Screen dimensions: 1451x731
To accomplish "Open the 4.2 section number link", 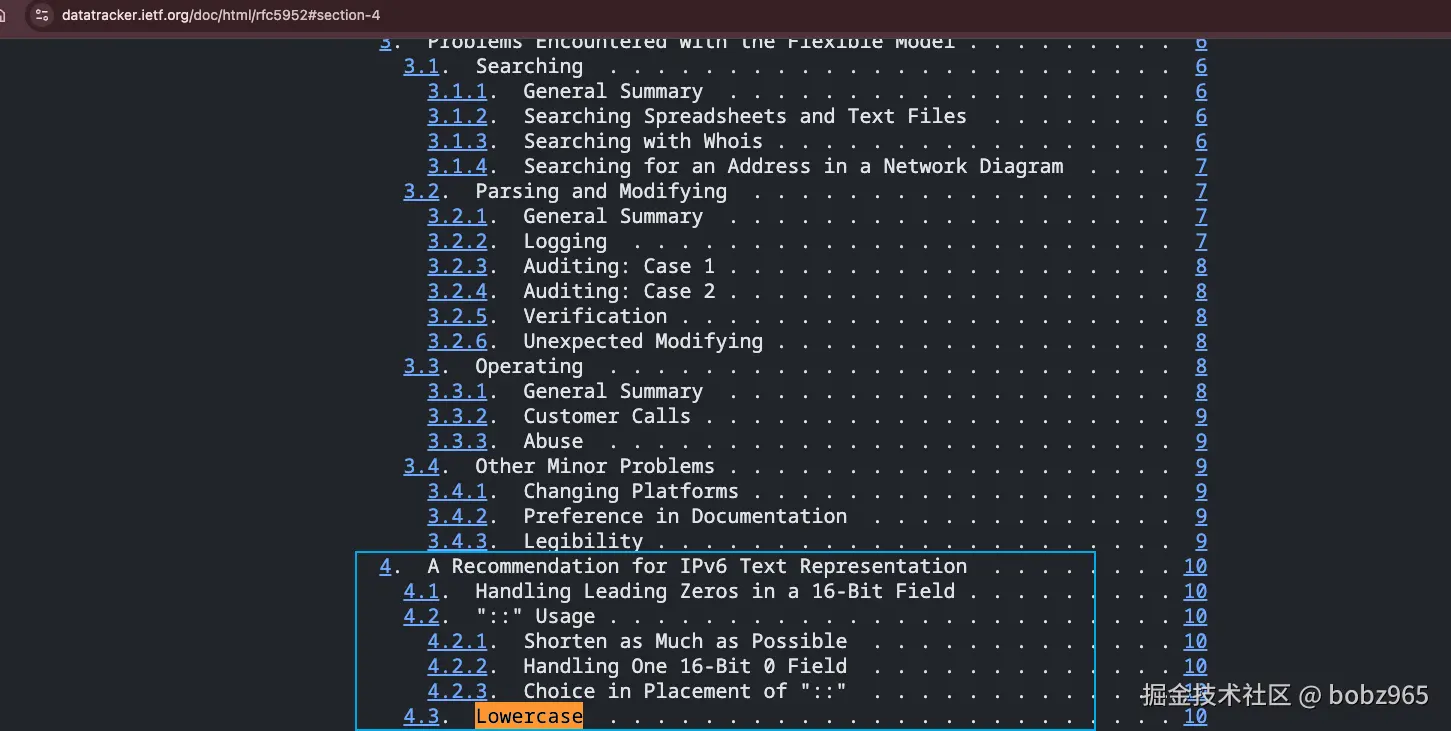I will [x=421, y=617].
